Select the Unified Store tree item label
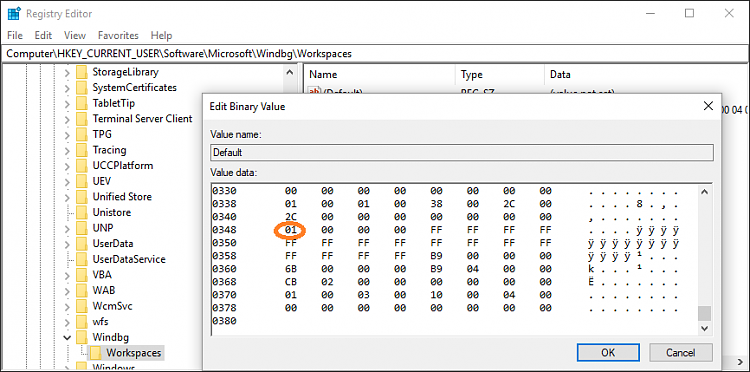The height and width of the screenshot is (372, 750). click(122, 197)
